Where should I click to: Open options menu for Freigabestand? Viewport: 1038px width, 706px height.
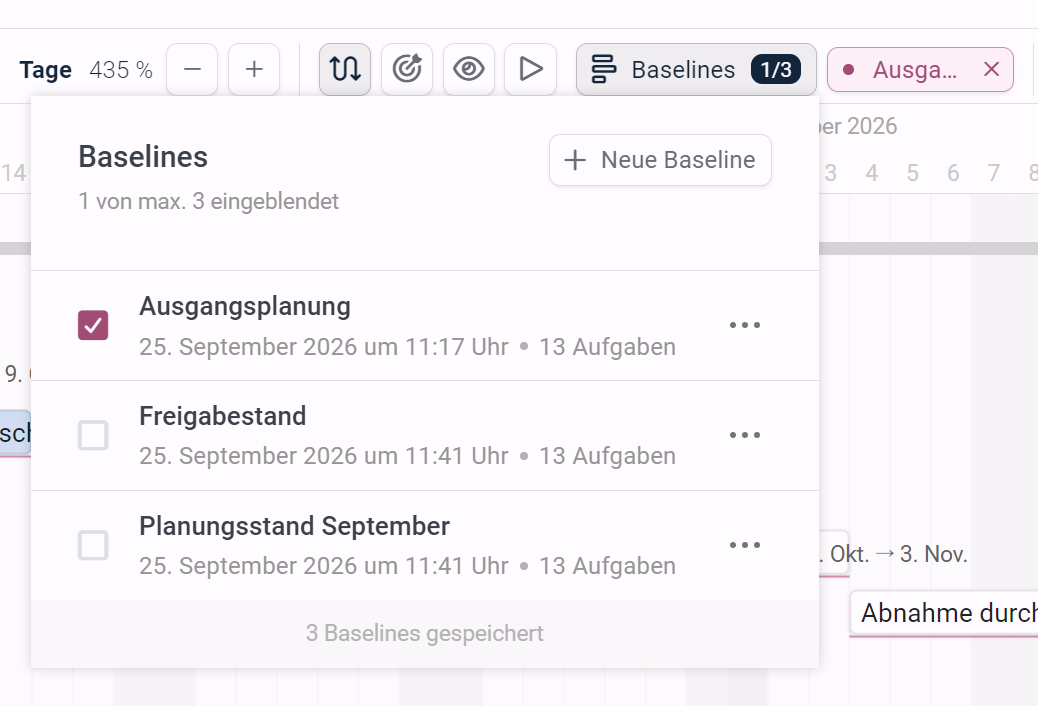(745, 435)
